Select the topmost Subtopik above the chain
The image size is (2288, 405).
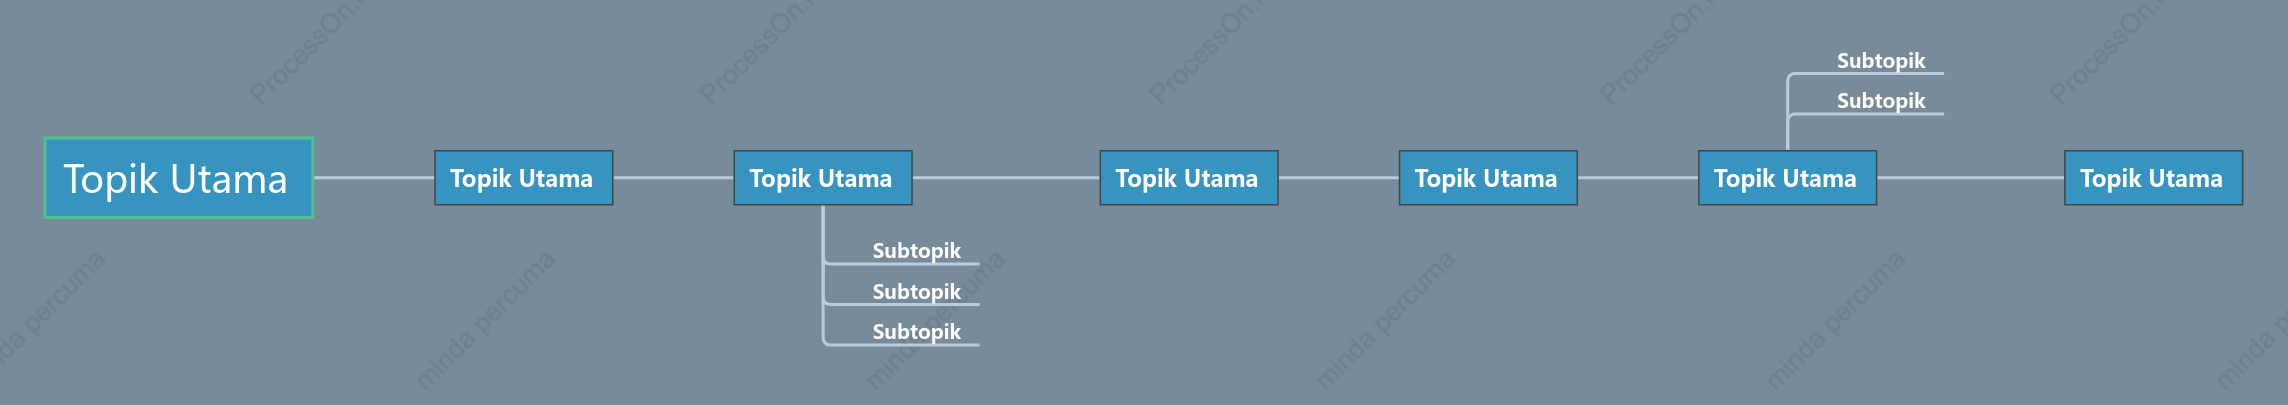(1880, 61)
